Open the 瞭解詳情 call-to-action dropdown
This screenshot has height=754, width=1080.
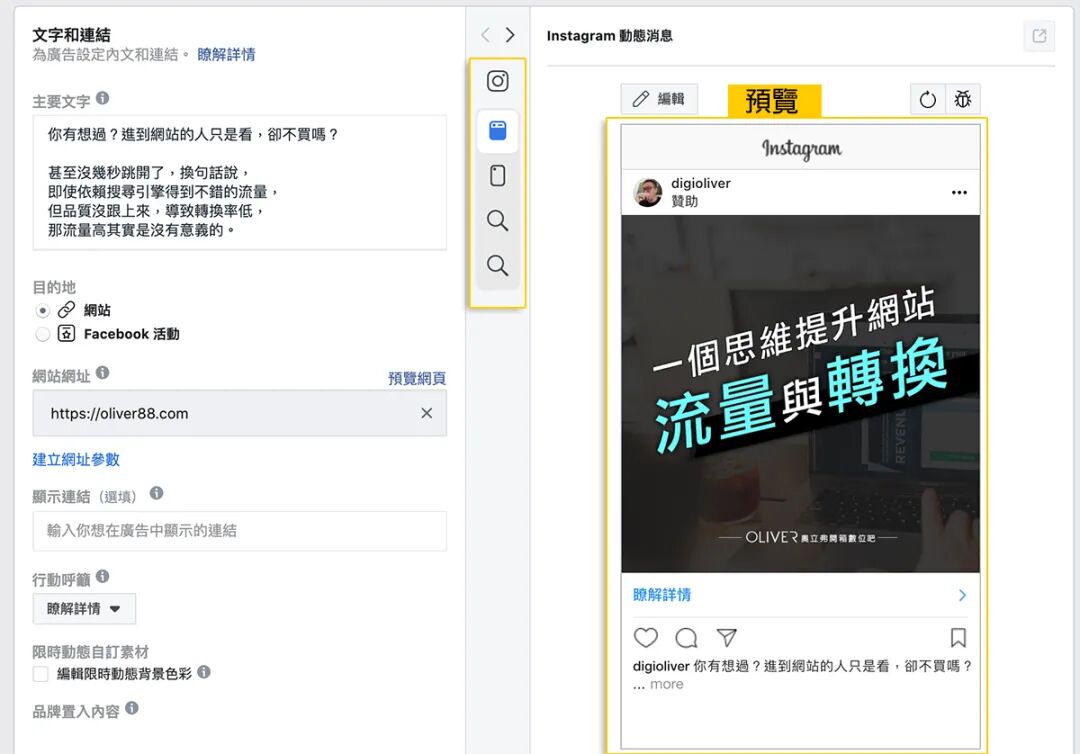[84, 609]
